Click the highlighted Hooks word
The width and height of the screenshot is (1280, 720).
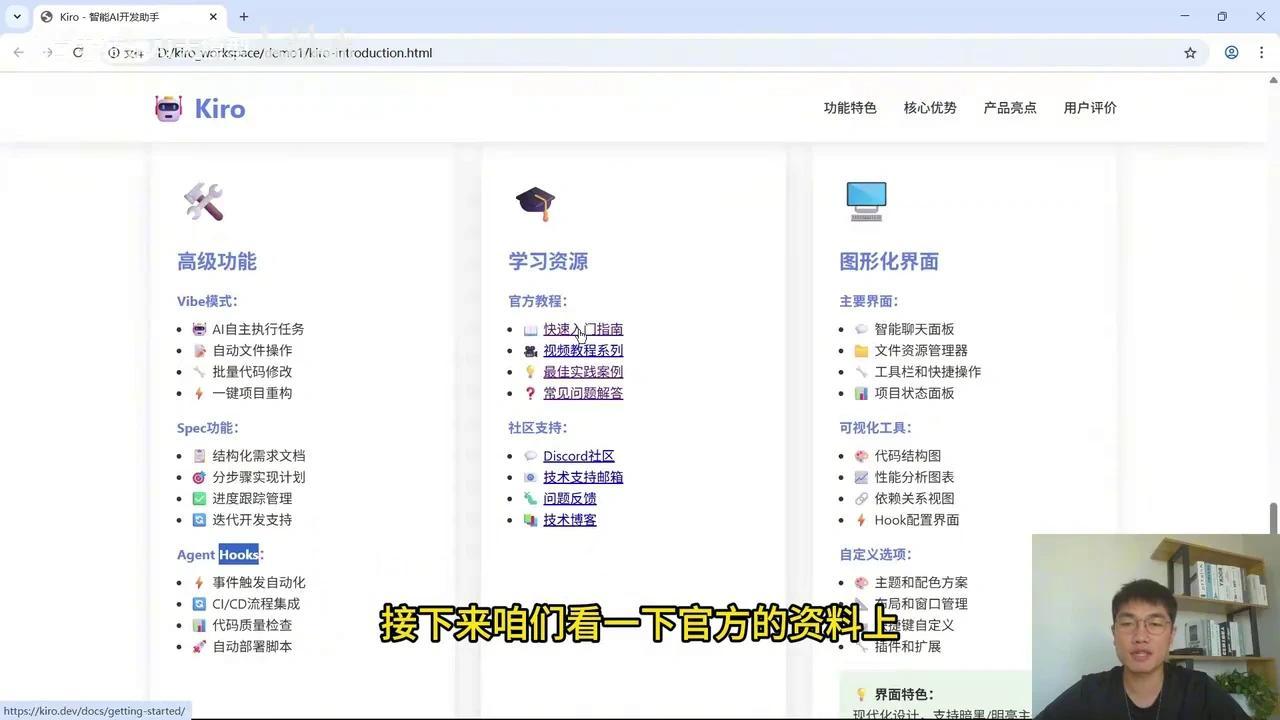(239, 554)
